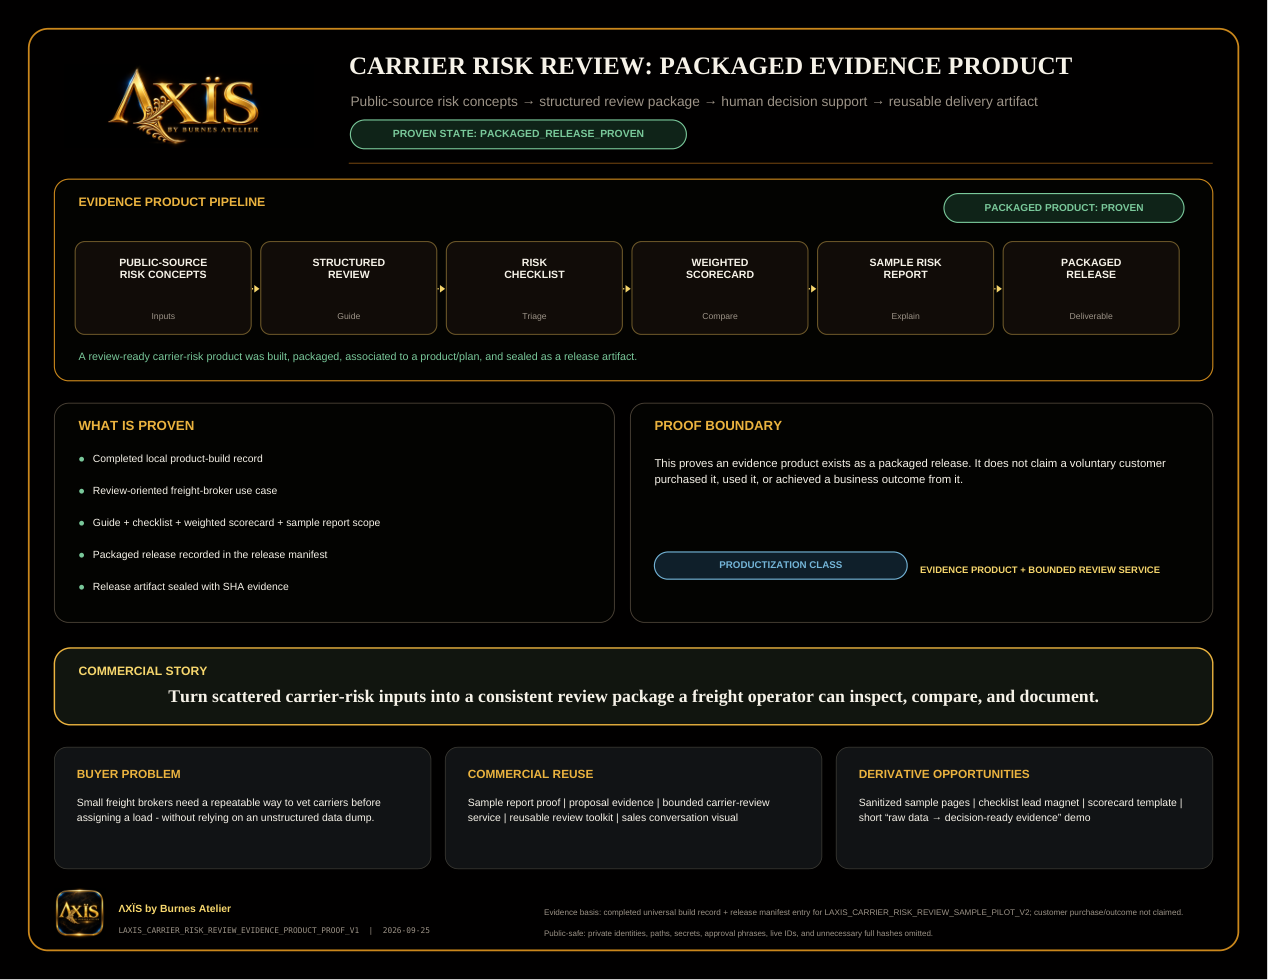Click the arrow before the Packaged Release card
The height and width of the screenshot is (980, 1268).
pyautogui.click(x=999, y=289)
